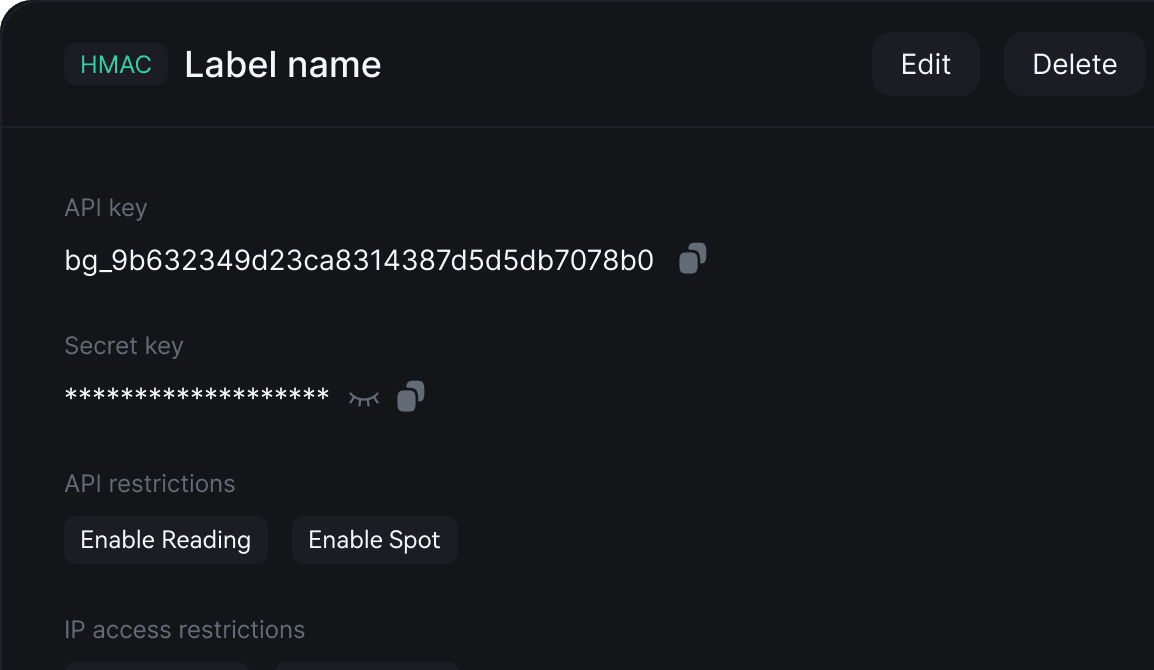This screenshot has height=670, width=1154.
Task: Click the masked secret key asterisks
Action: [197, 397]
